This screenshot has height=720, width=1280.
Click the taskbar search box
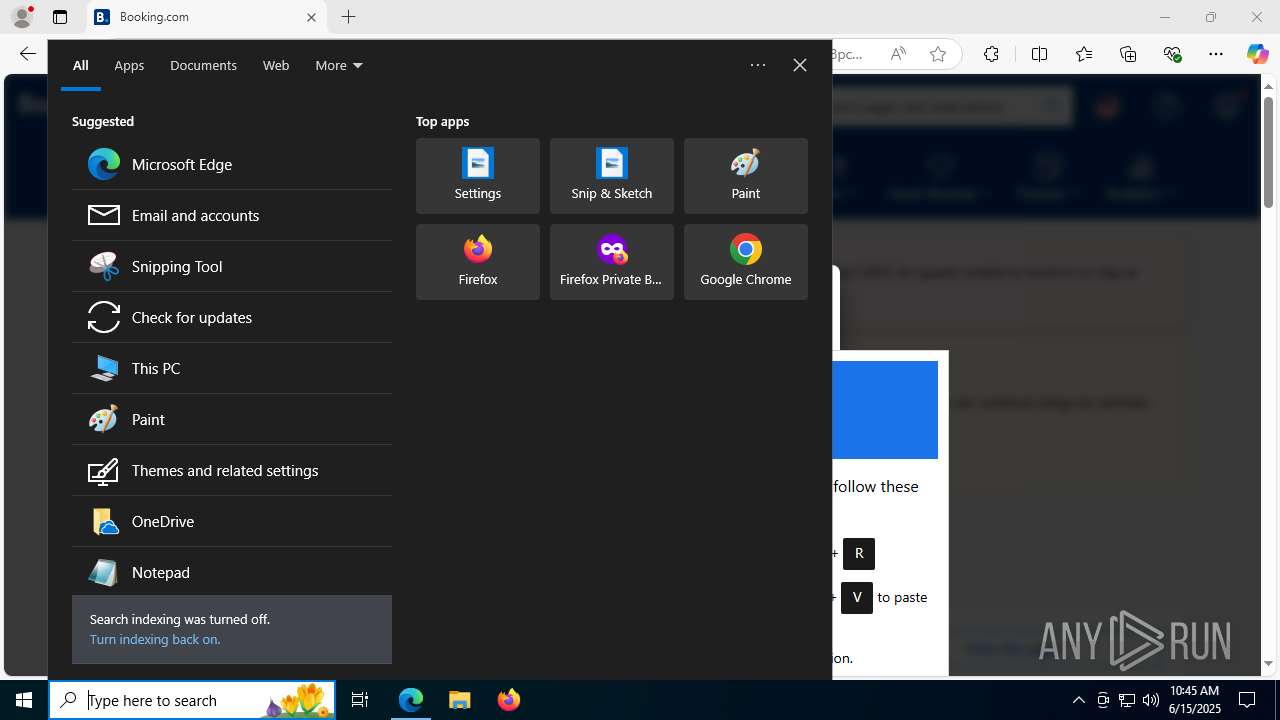pyautogui.click(x=192, y=700)
